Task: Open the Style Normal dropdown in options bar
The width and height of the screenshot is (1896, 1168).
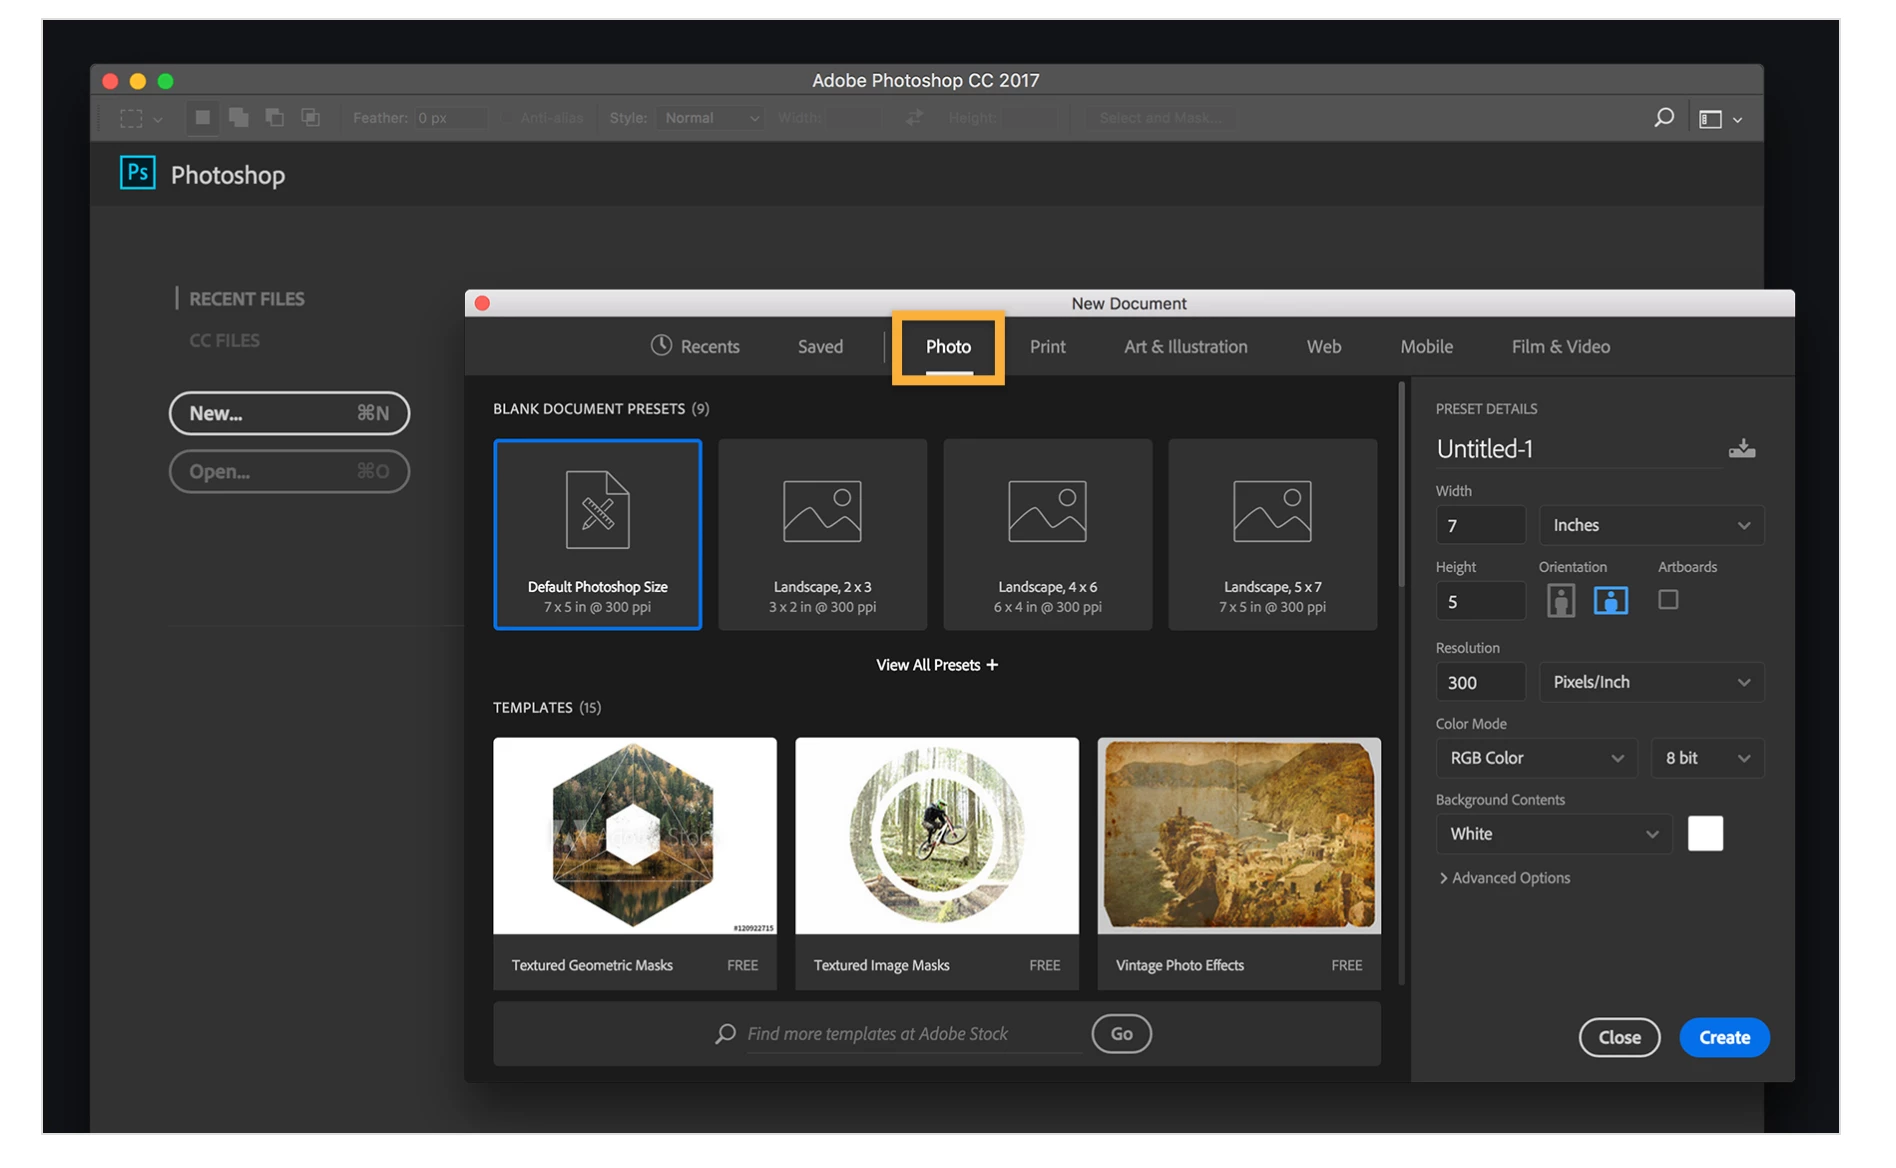Action: (710, 118)
